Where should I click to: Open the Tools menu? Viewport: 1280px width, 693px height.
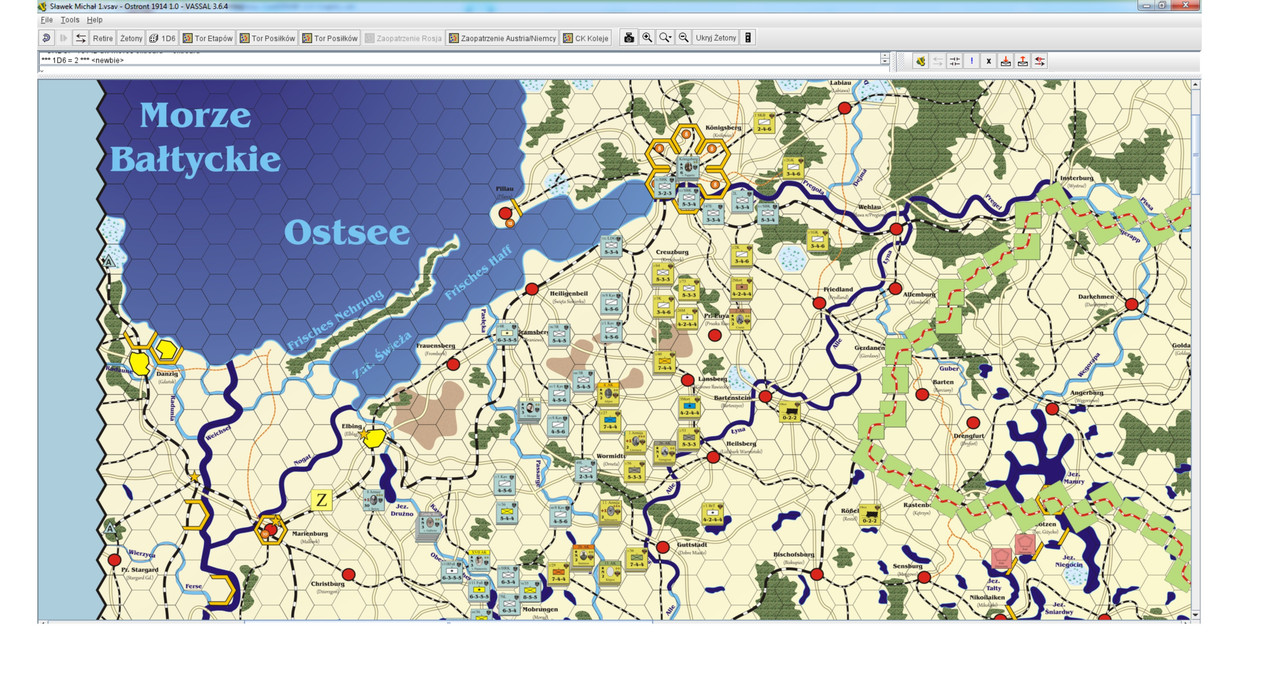(70, 20)
